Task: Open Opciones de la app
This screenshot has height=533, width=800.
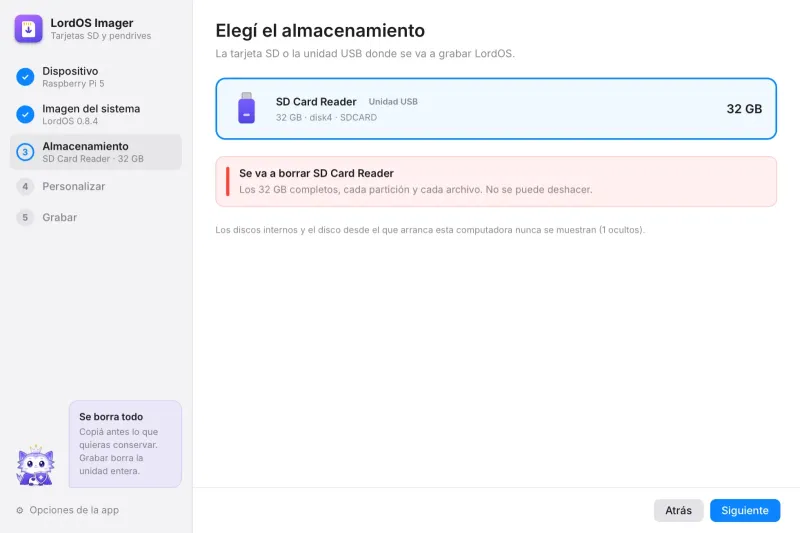Action: click(67, 510)
